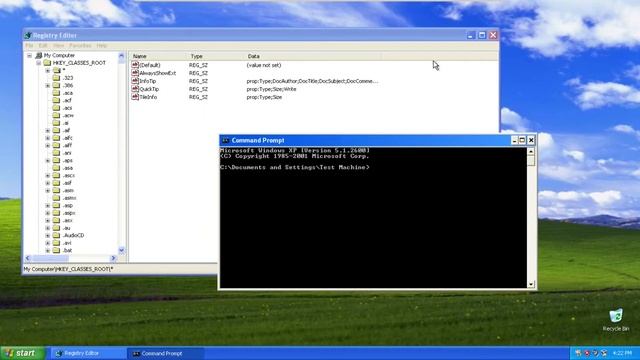Click the red system tray icon

click(587, 353)
